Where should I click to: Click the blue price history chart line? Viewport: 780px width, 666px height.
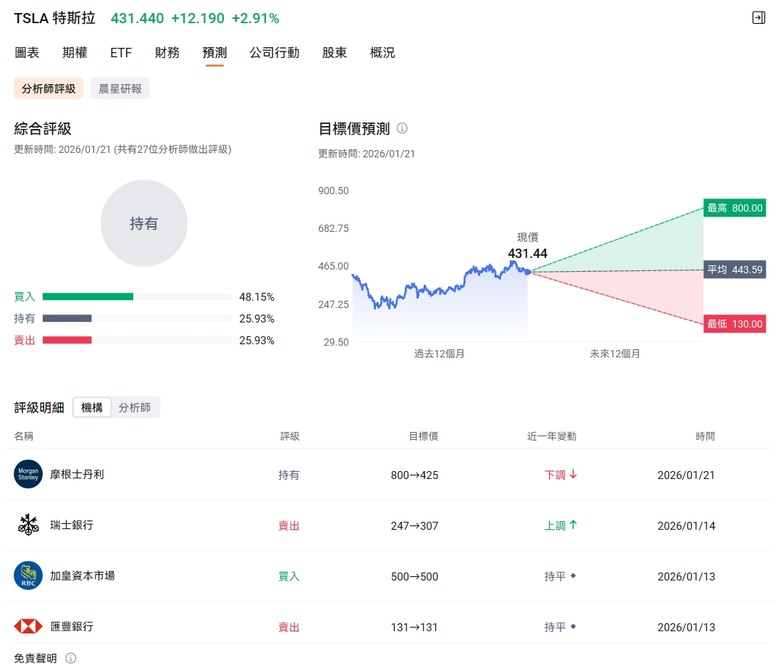[x=440, y=286]
